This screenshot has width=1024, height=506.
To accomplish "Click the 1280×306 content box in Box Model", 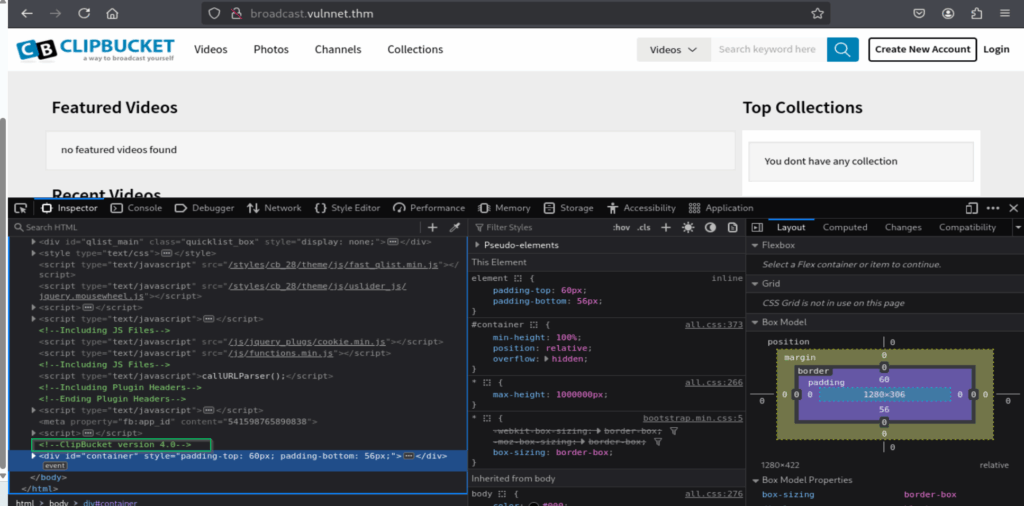I will [884, 394].
